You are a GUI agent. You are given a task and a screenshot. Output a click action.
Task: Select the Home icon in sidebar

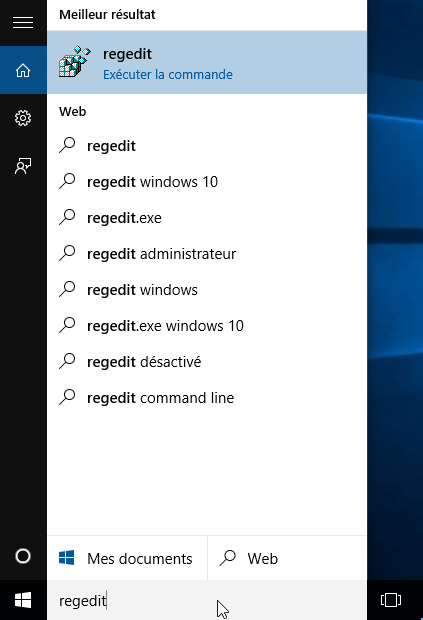pyautogui.click(x=23, y=70)
